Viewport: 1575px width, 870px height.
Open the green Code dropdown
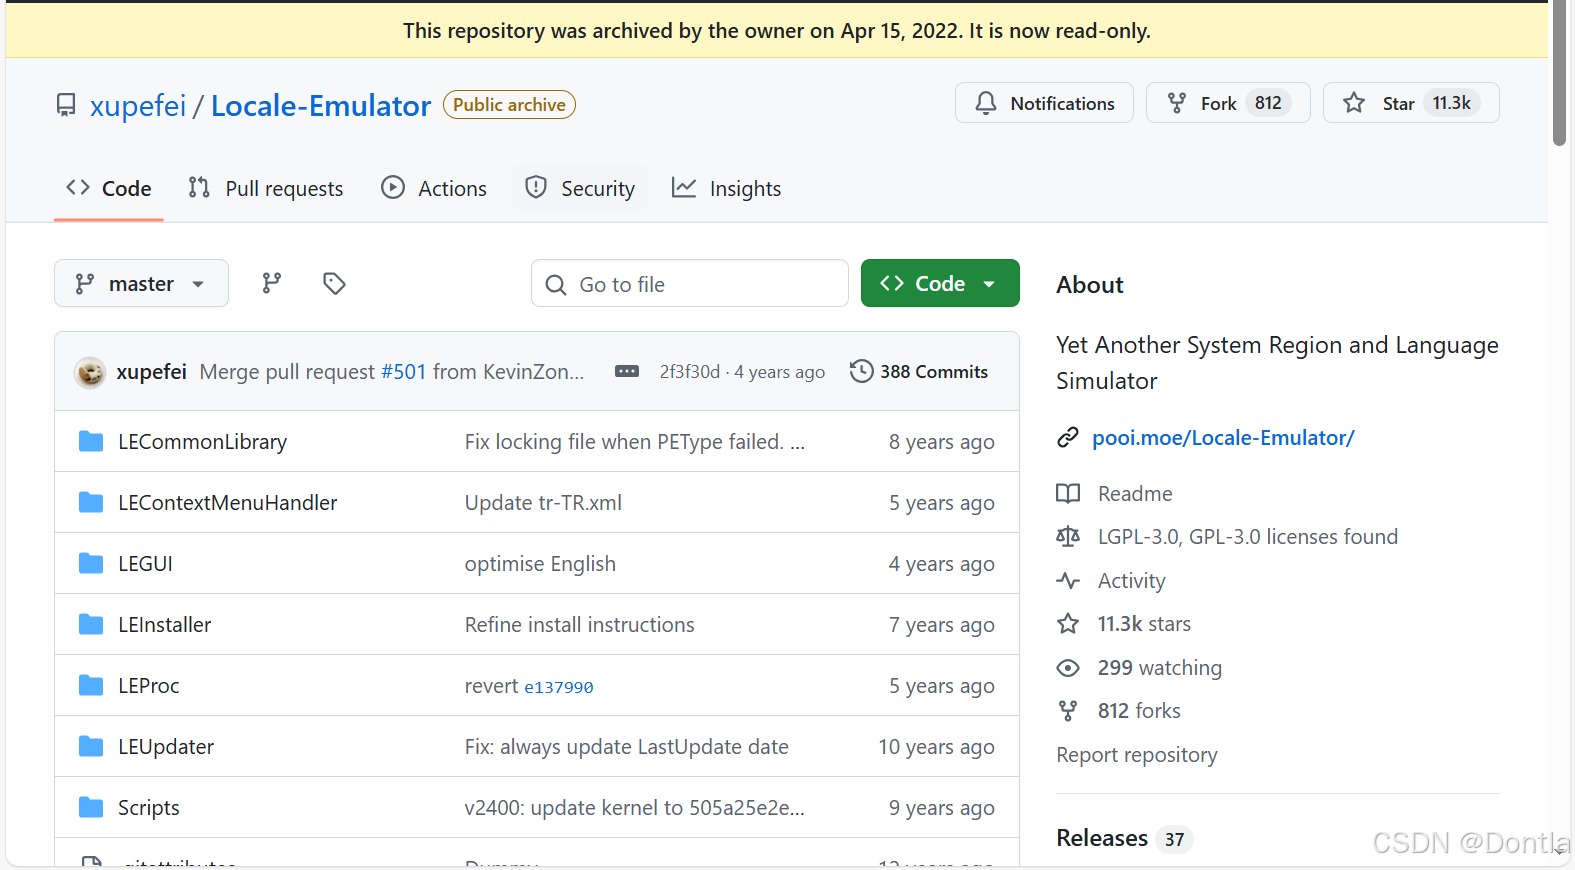pos(940,283)
